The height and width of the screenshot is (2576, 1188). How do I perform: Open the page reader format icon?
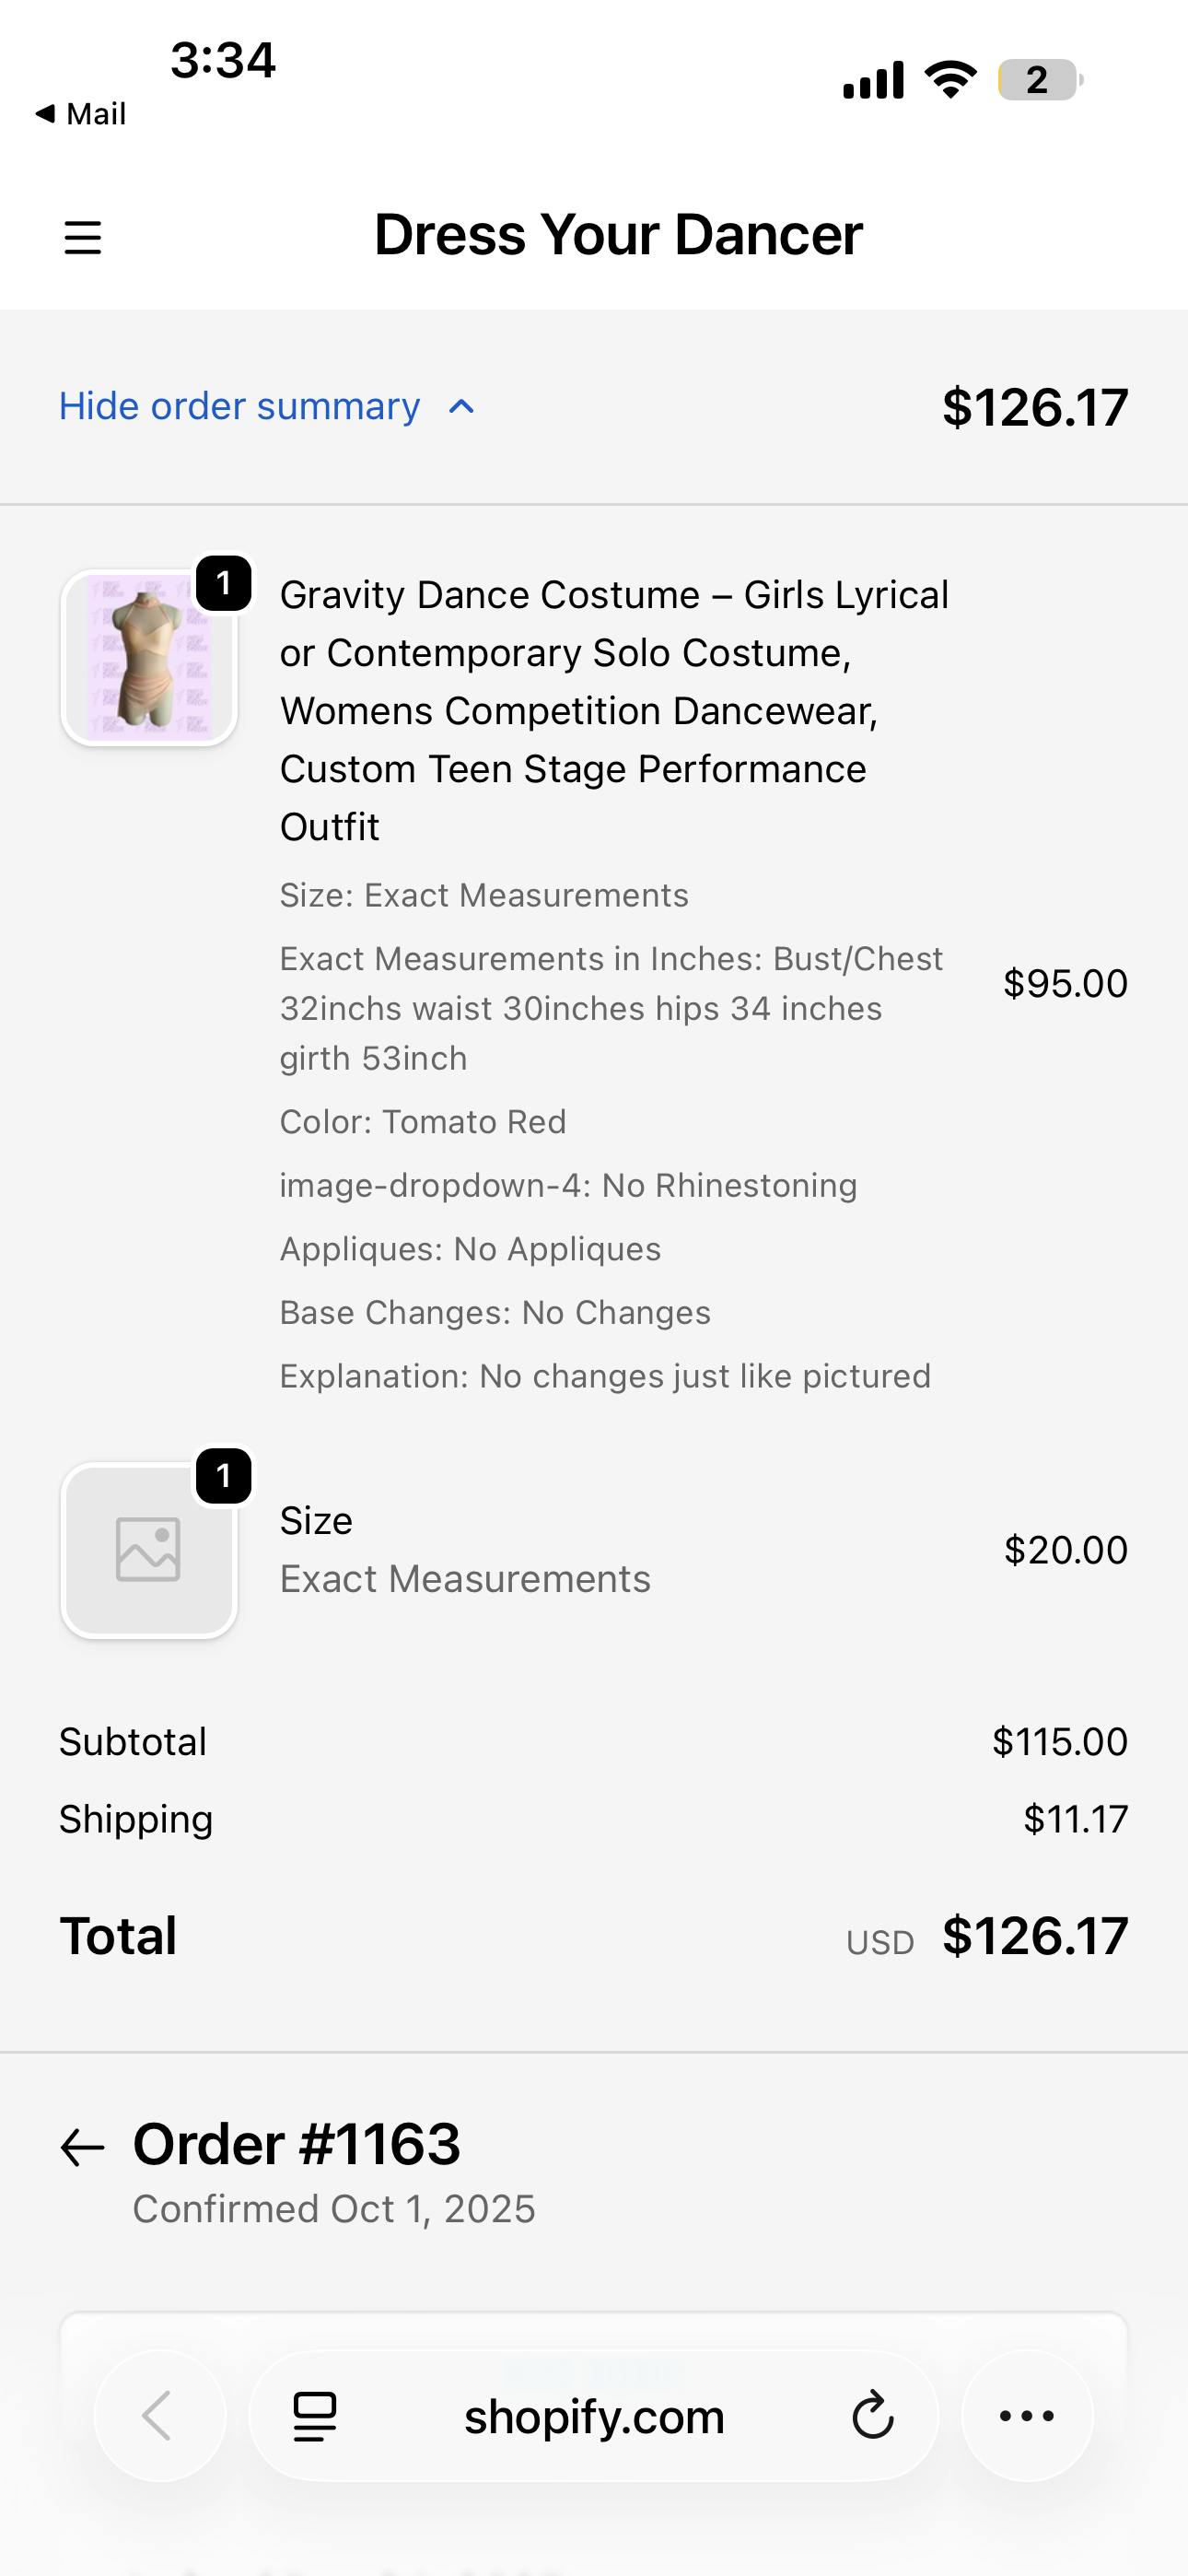click(315, 2417)
